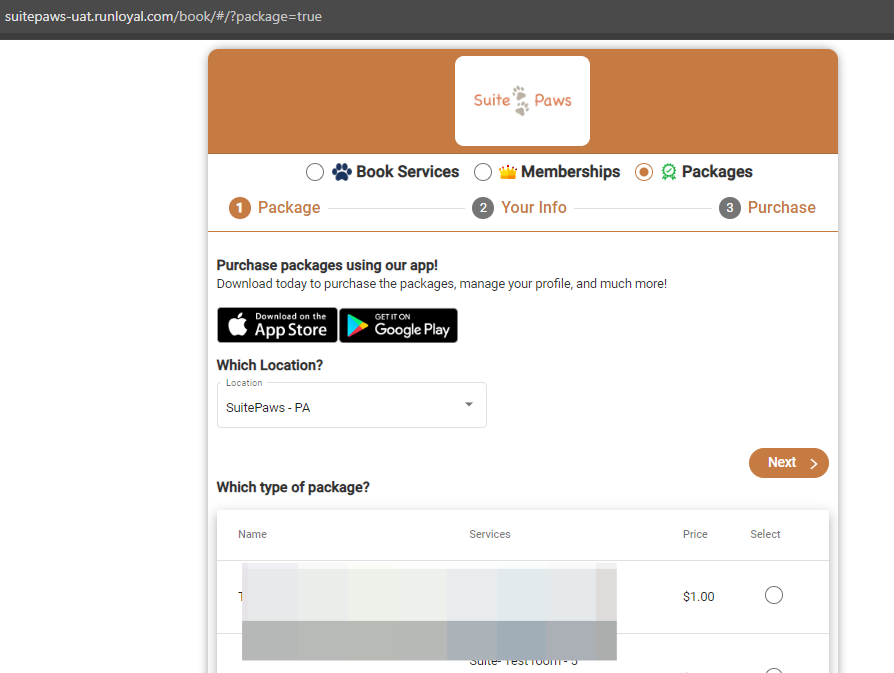Select the Memberships radio button
894x673 pixels.
coord(482,172)
